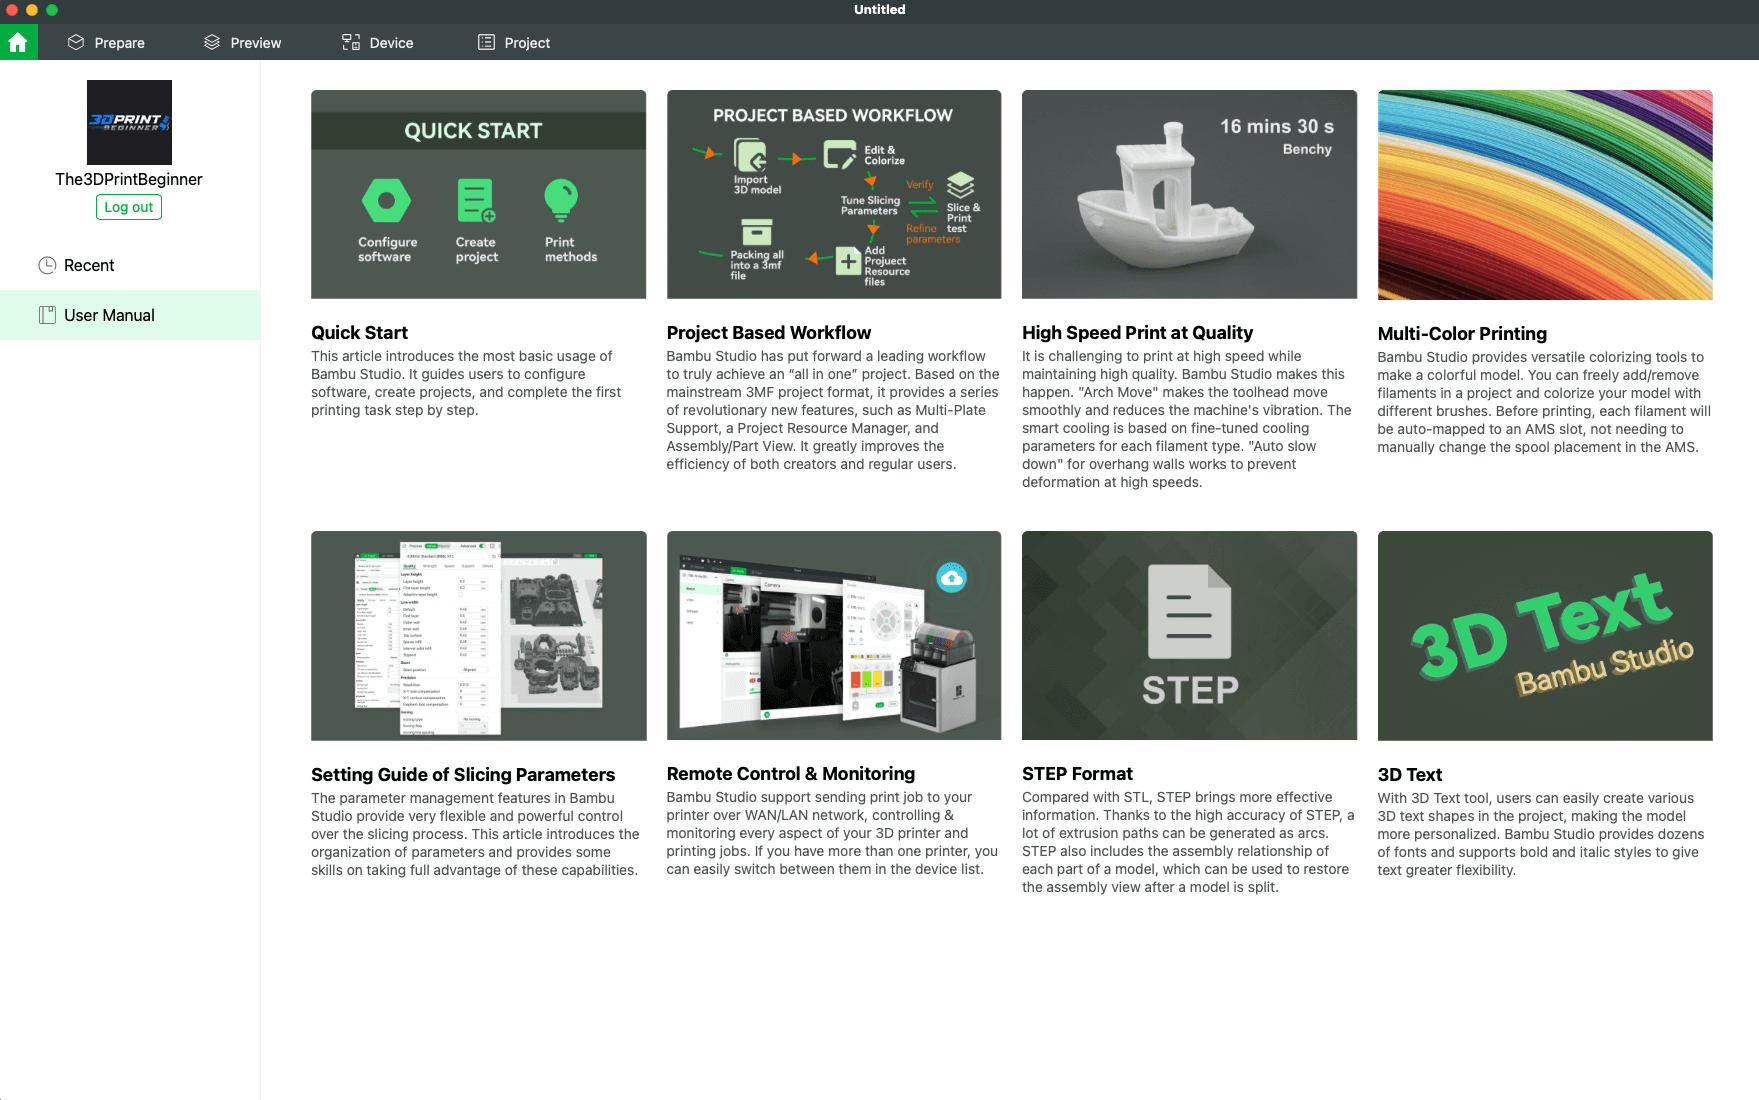Click the Project list icon
The width and height of the screenshot is (1759, 1100).
click(x=486, y=43)
